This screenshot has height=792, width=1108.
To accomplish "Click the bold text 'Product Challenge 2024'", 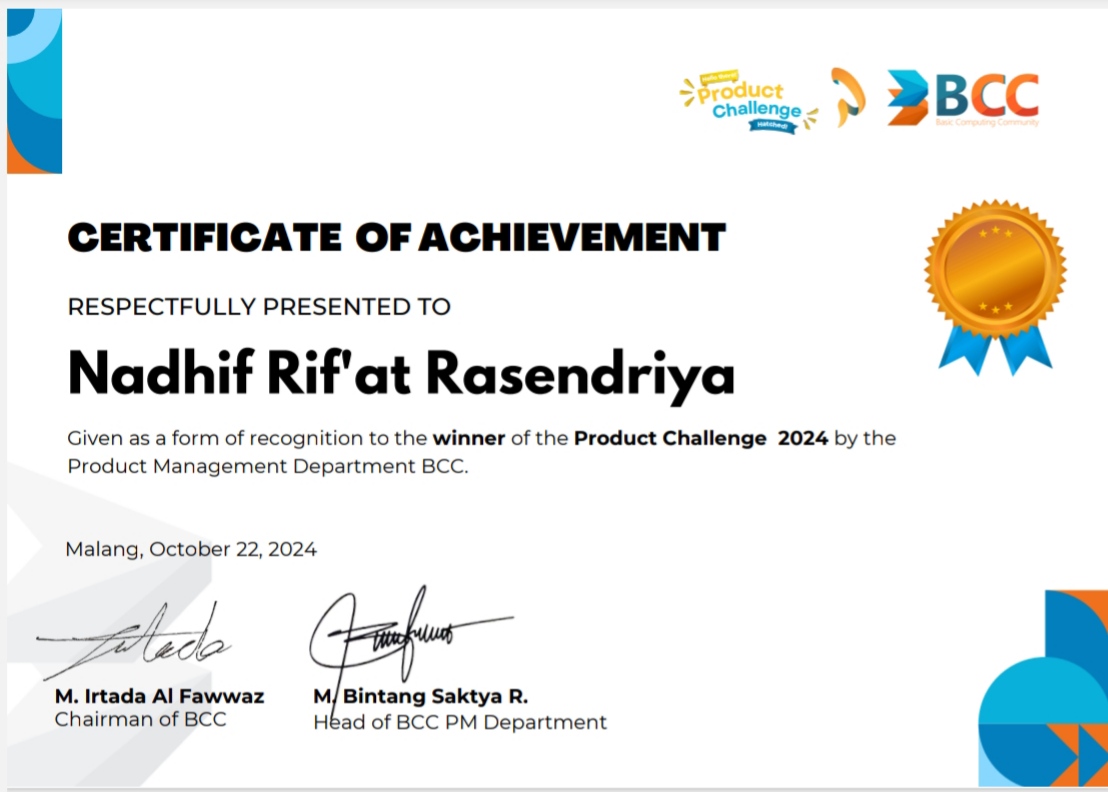I will (x=701, y=438).
